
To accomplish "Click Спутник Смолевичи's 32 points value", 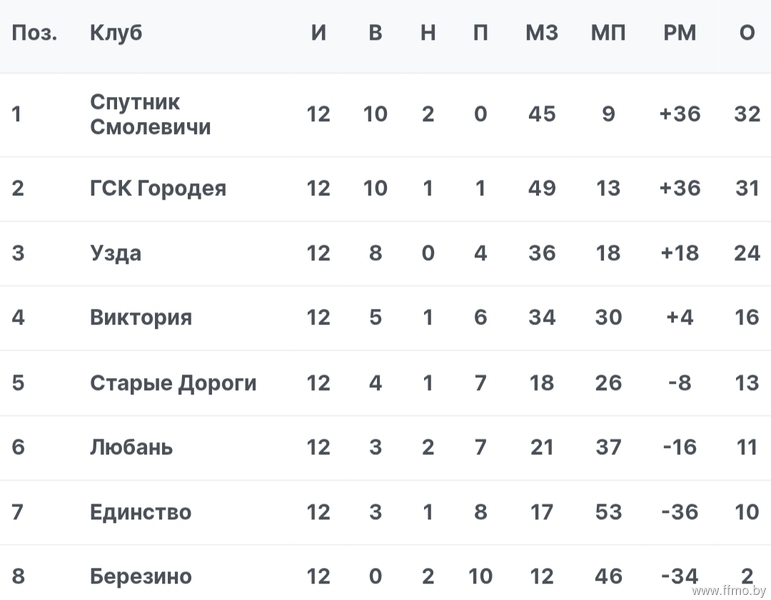I will pos(747,114).
